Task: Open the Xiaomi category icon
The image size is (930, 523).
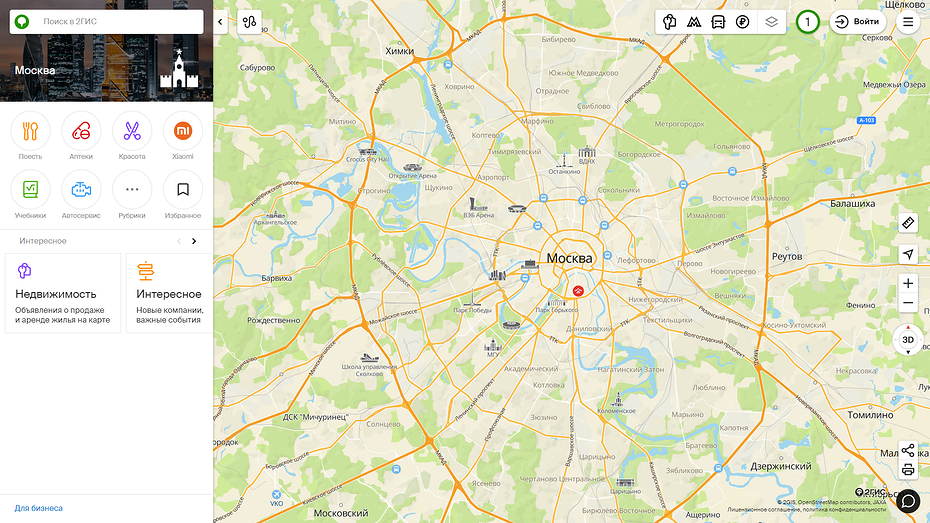Action: pyautogui.click(x=183, y=131)
